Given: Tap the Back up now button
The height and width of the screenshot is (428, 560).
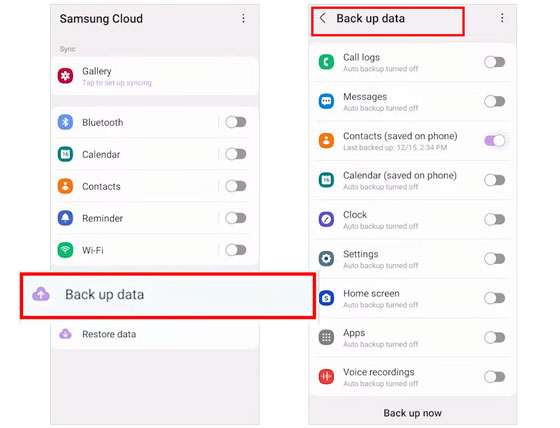Looking at the screenshot, I should coord(412,413).
